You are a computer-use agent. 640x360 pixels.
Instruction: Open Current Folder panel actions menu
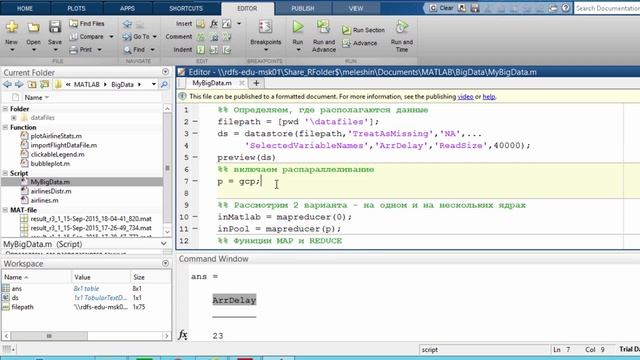pos(165,72)
